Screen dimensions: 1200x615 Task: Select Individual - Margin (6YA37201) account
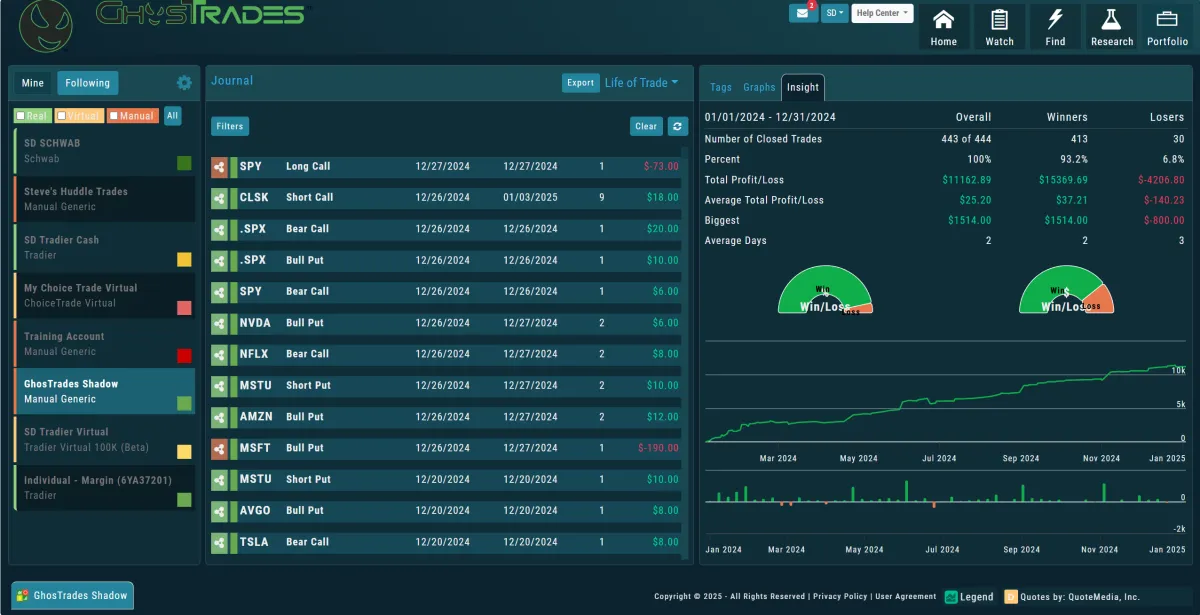[103, 487]
